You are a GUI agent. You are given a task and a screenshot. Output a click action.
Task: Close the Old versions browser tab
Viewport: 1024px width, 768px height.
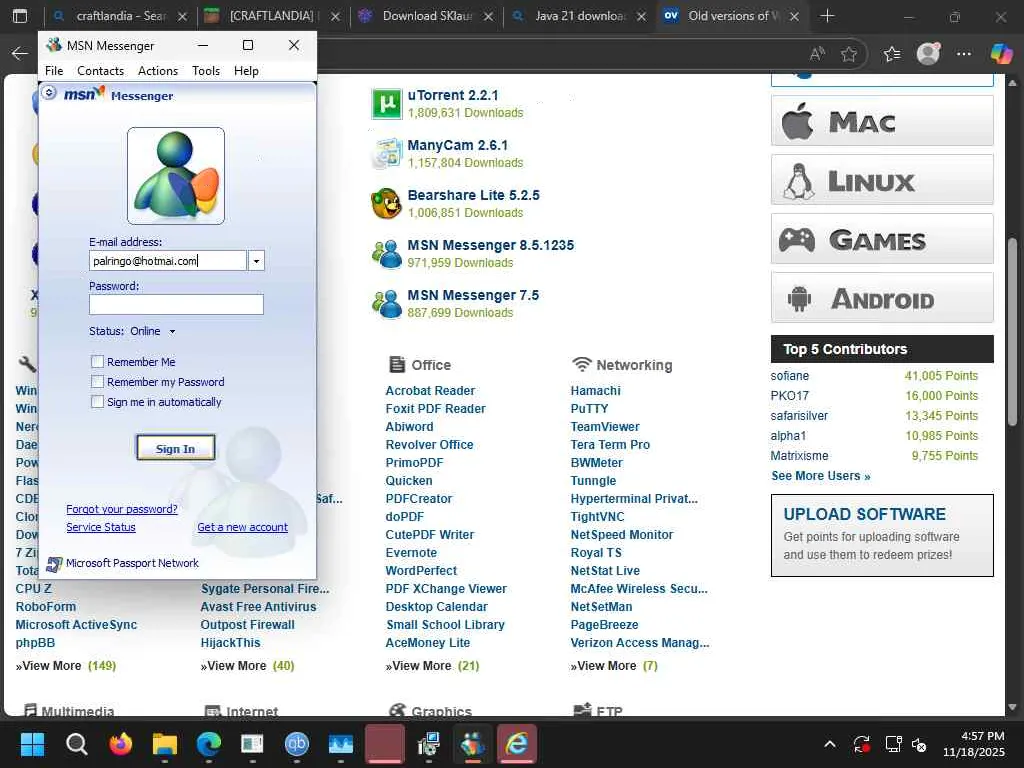point(794,16)
